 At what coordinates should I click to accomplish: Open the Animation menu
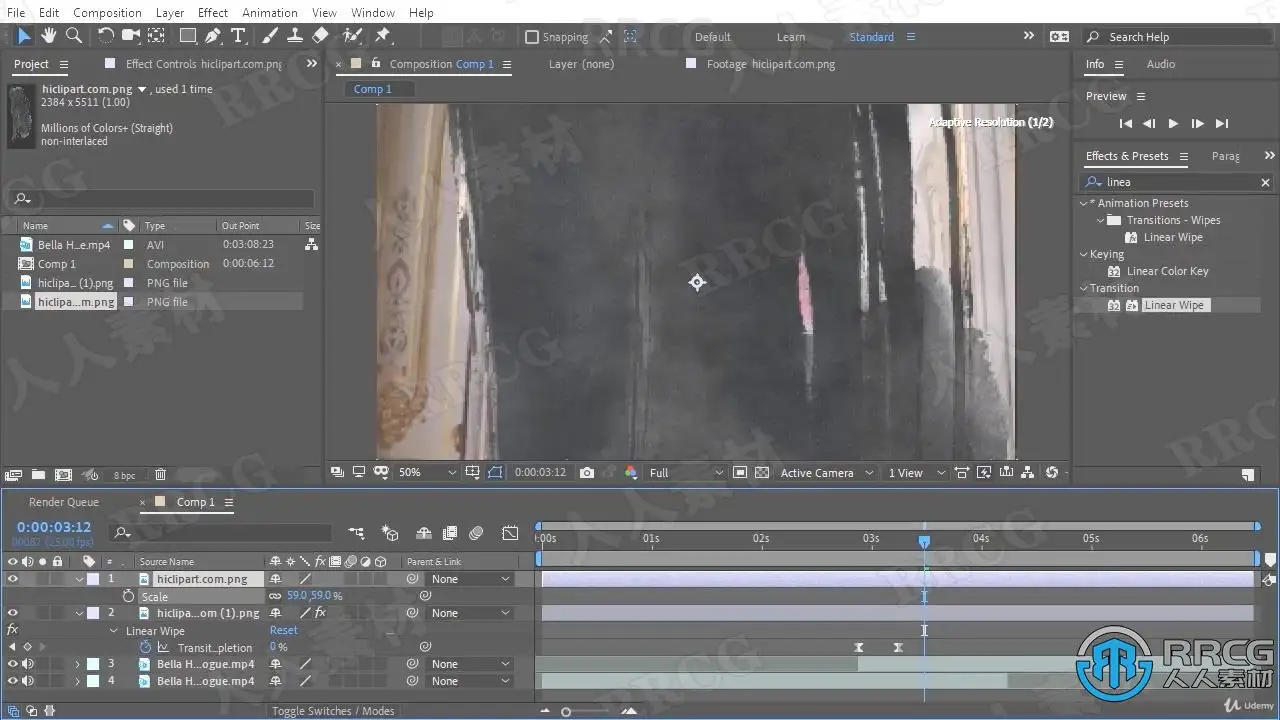click(x=269, y=12)
